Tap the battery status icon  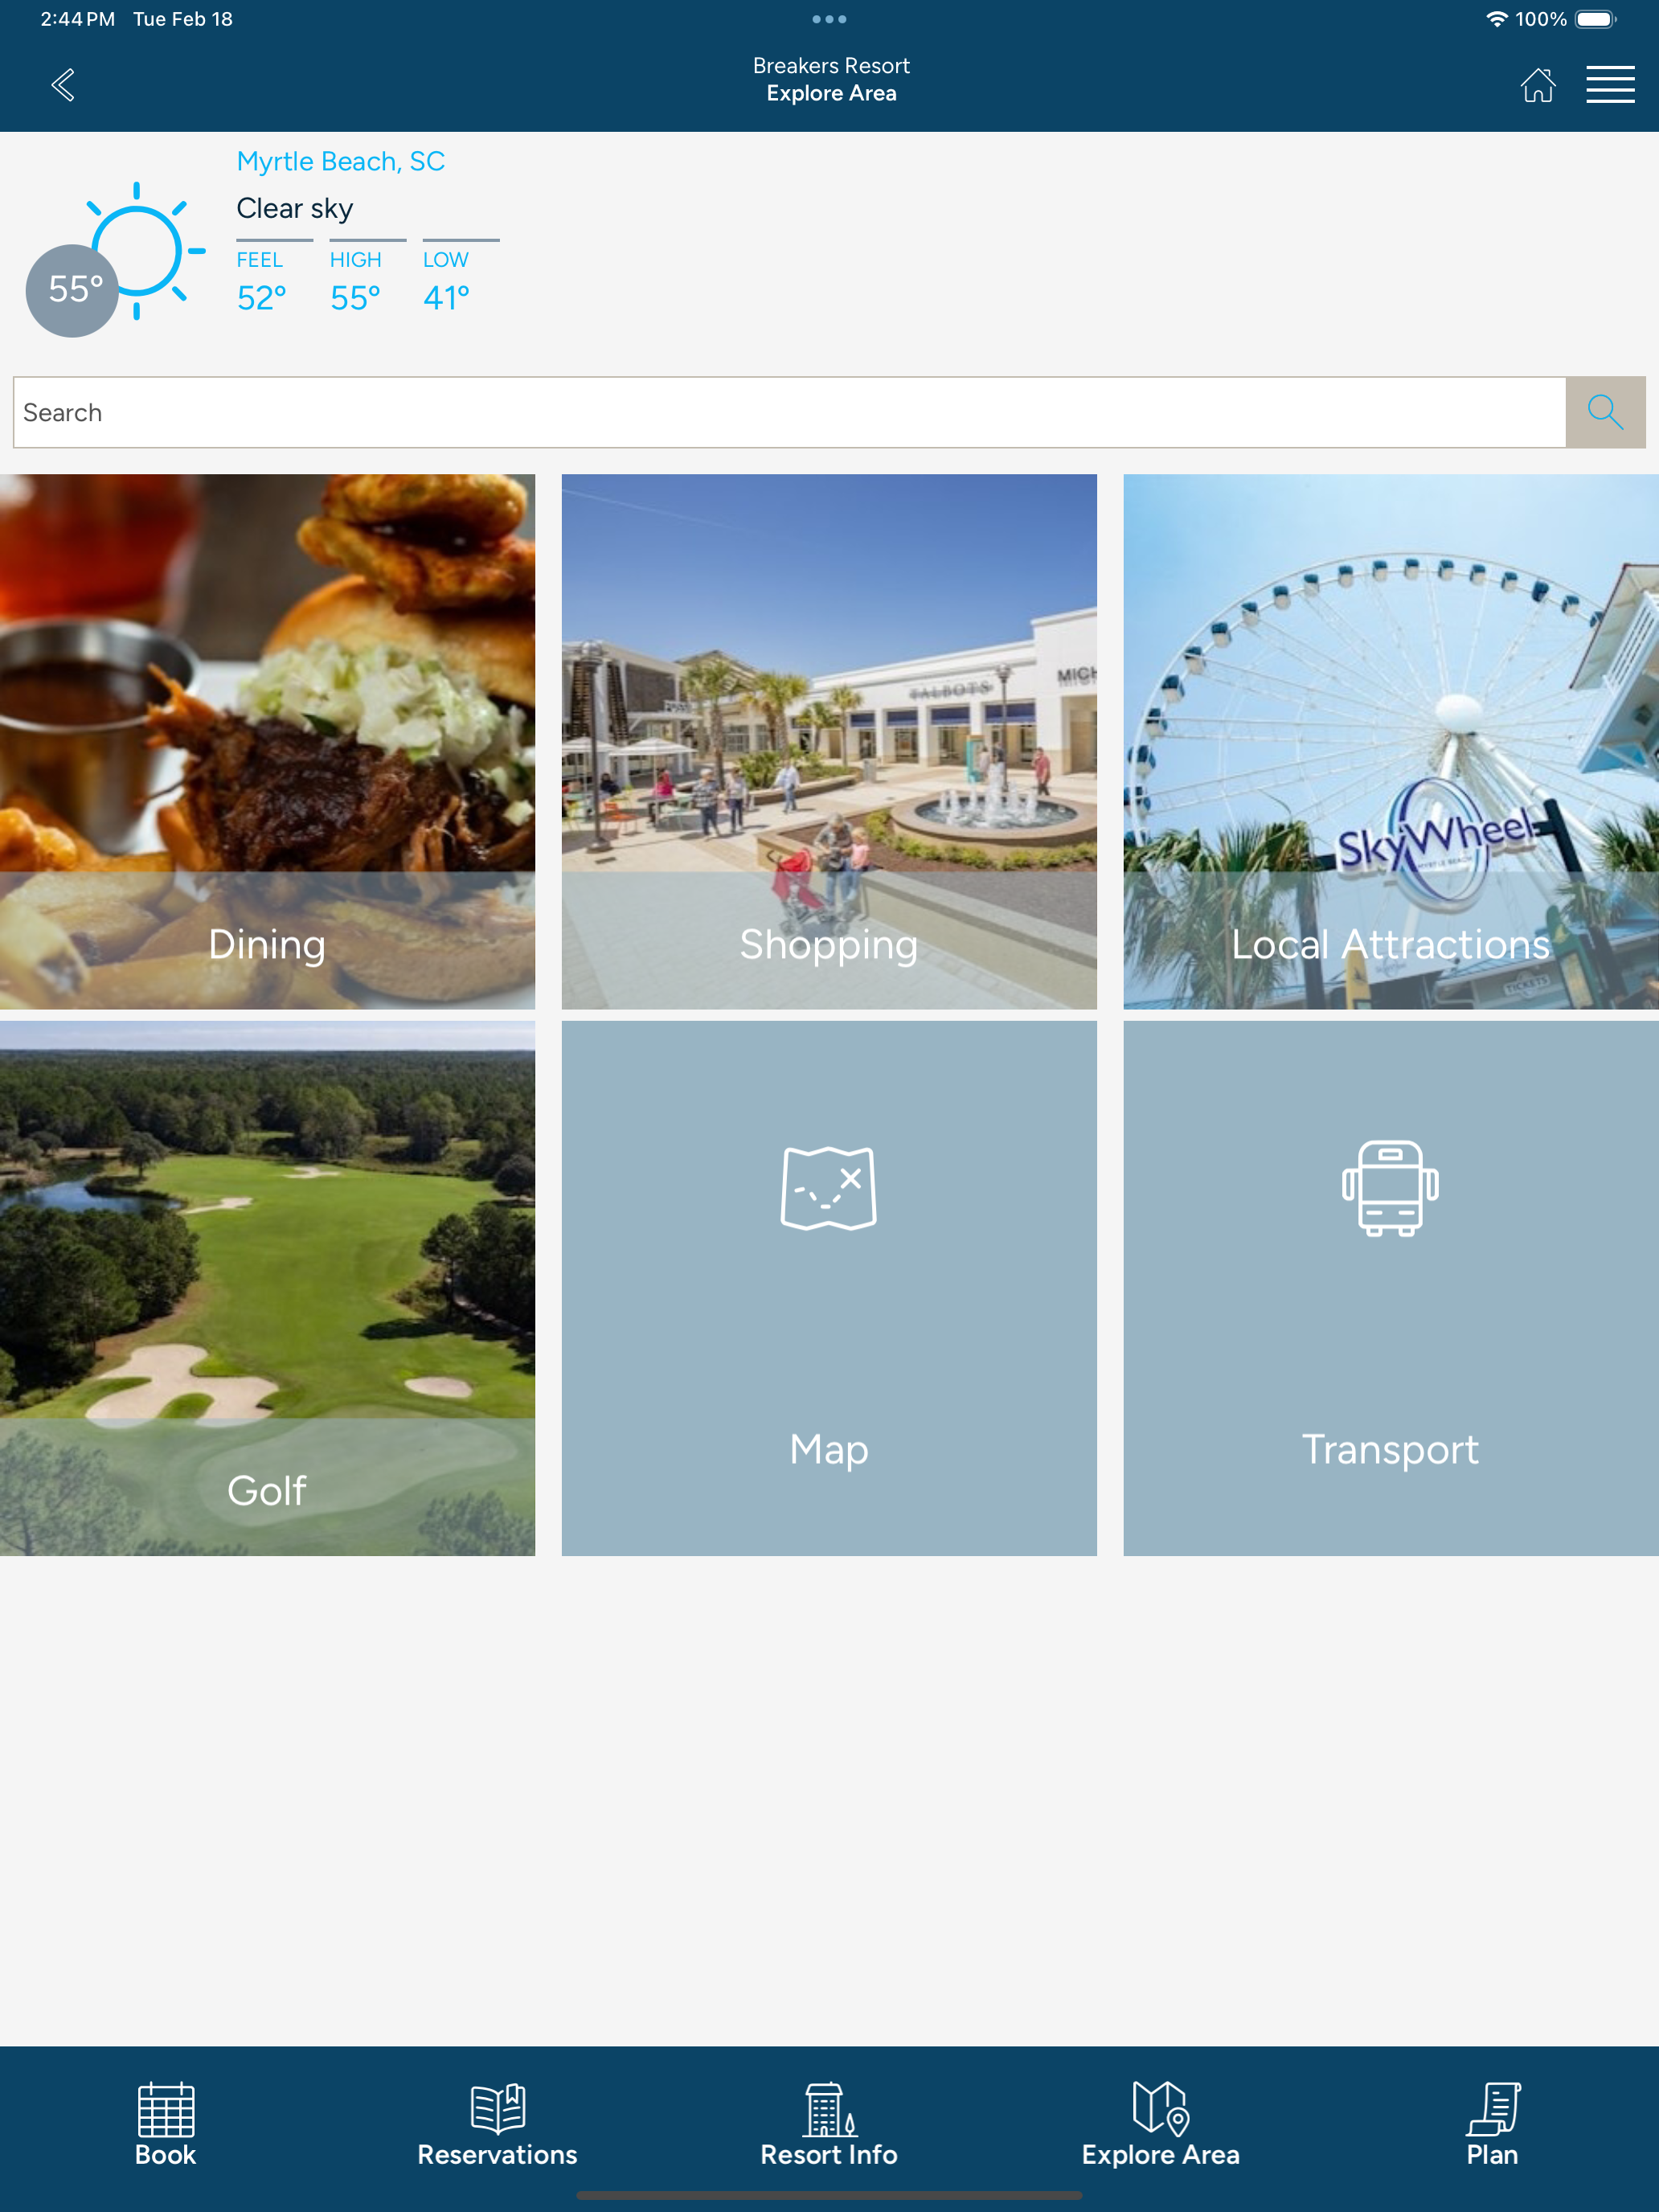point(1596,19)
